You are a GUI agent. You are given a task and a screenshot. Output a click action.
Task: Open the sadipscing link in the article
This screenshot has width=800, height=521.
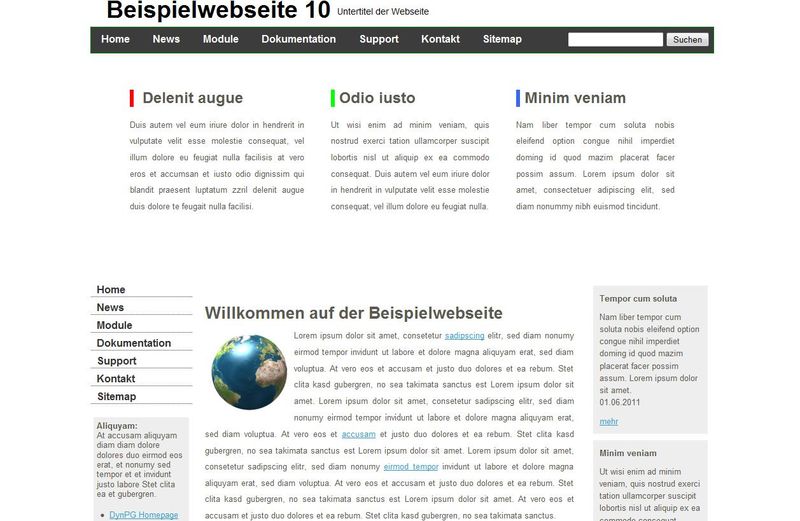click(x=464, y=336)
